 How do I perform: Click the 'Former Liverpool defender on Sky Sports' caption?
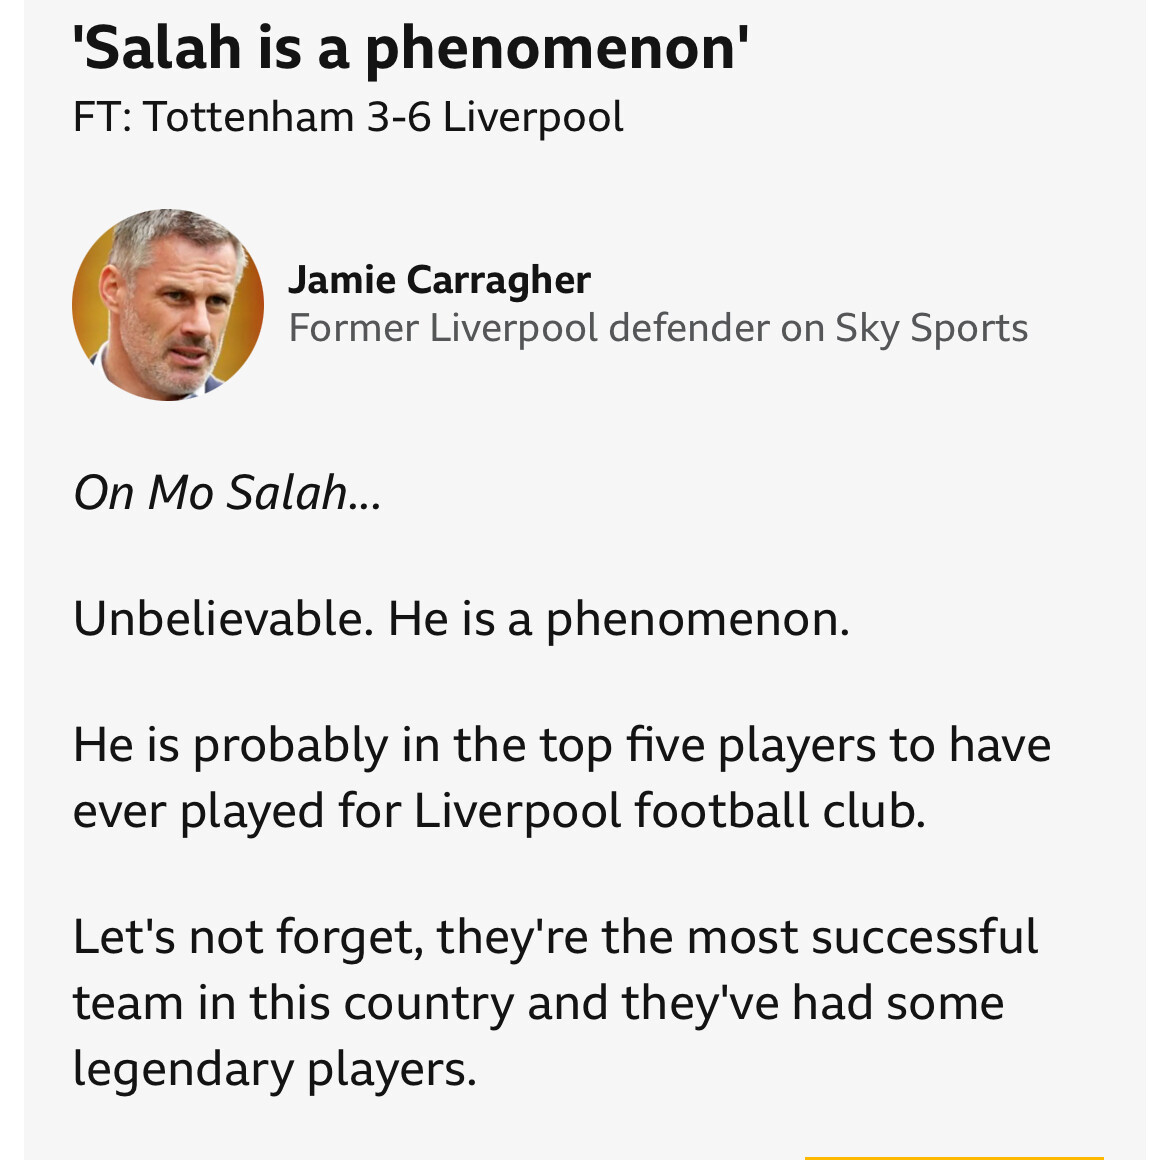pos(658,328)
